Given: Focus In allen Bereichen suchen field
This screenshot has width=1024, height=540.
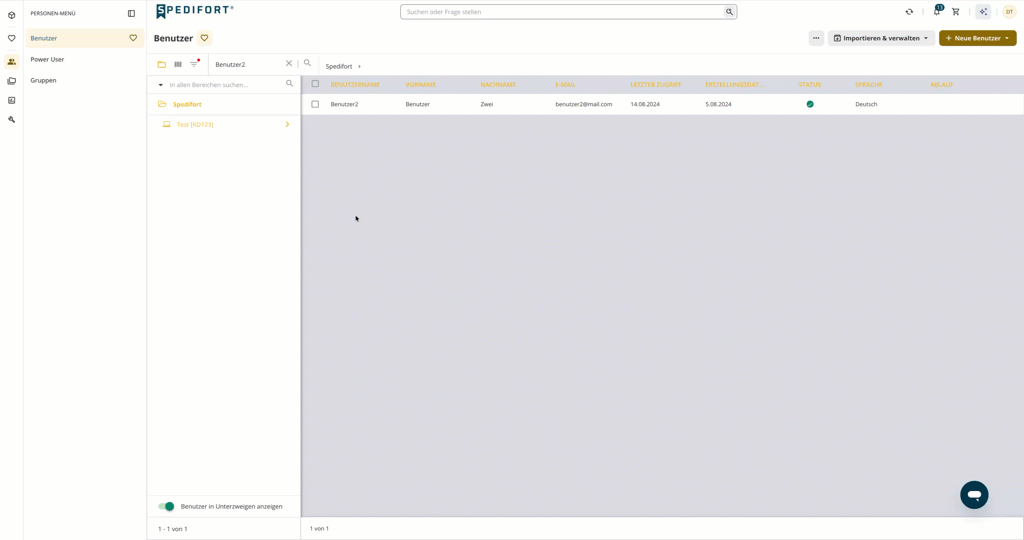Looking at the screenshot, I should click(x=225, y=85).
